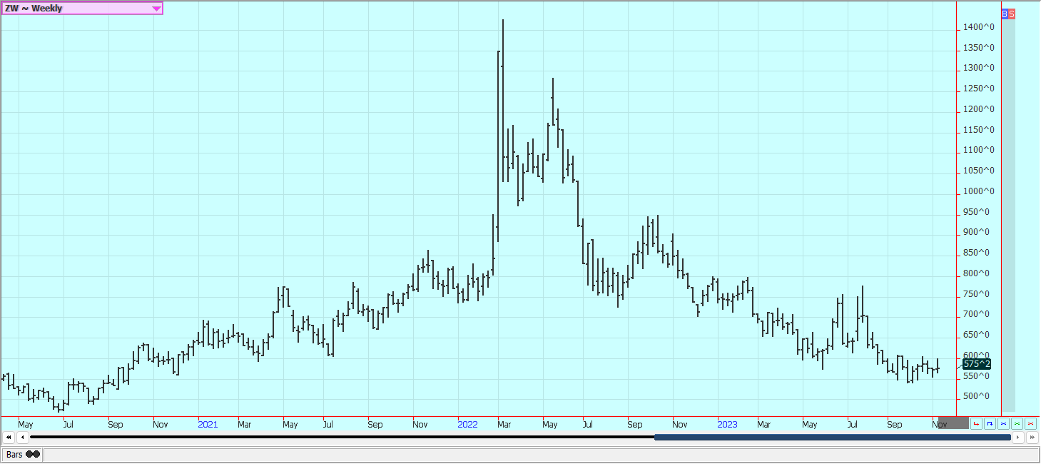Click the 2022 year label on time axis
This screenshot has width=1042, height=464.
(467, 424)
